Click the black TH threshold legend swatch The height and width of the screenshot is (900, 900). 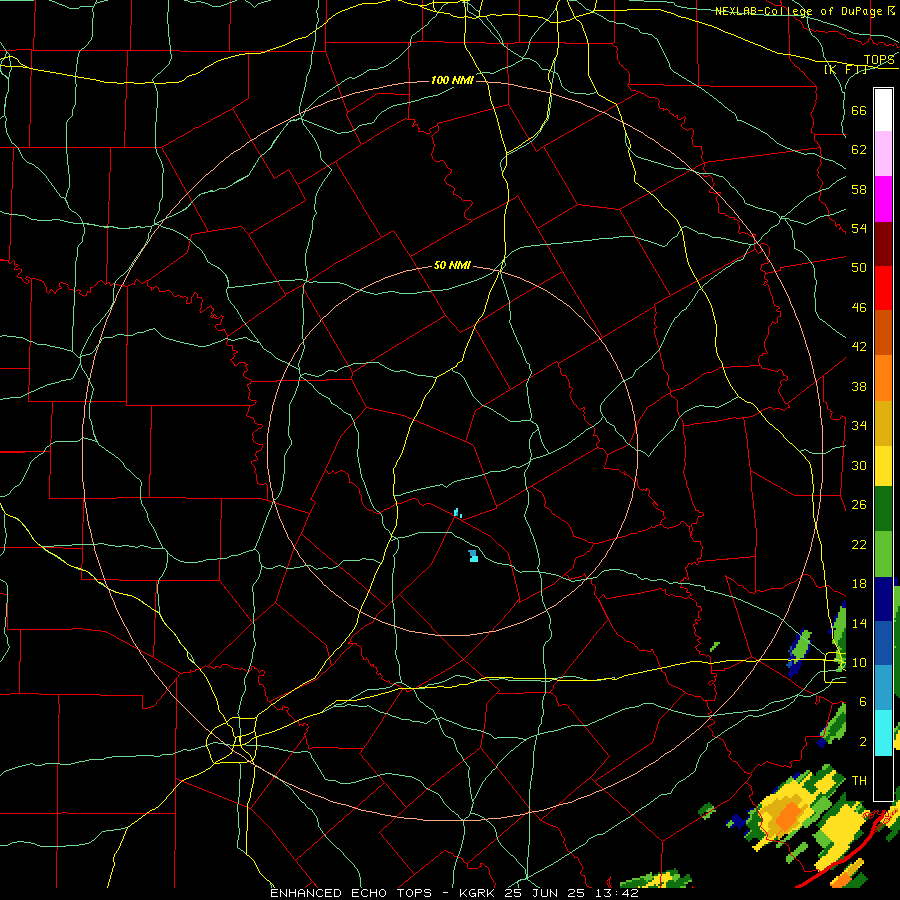(x=883, y=778)
